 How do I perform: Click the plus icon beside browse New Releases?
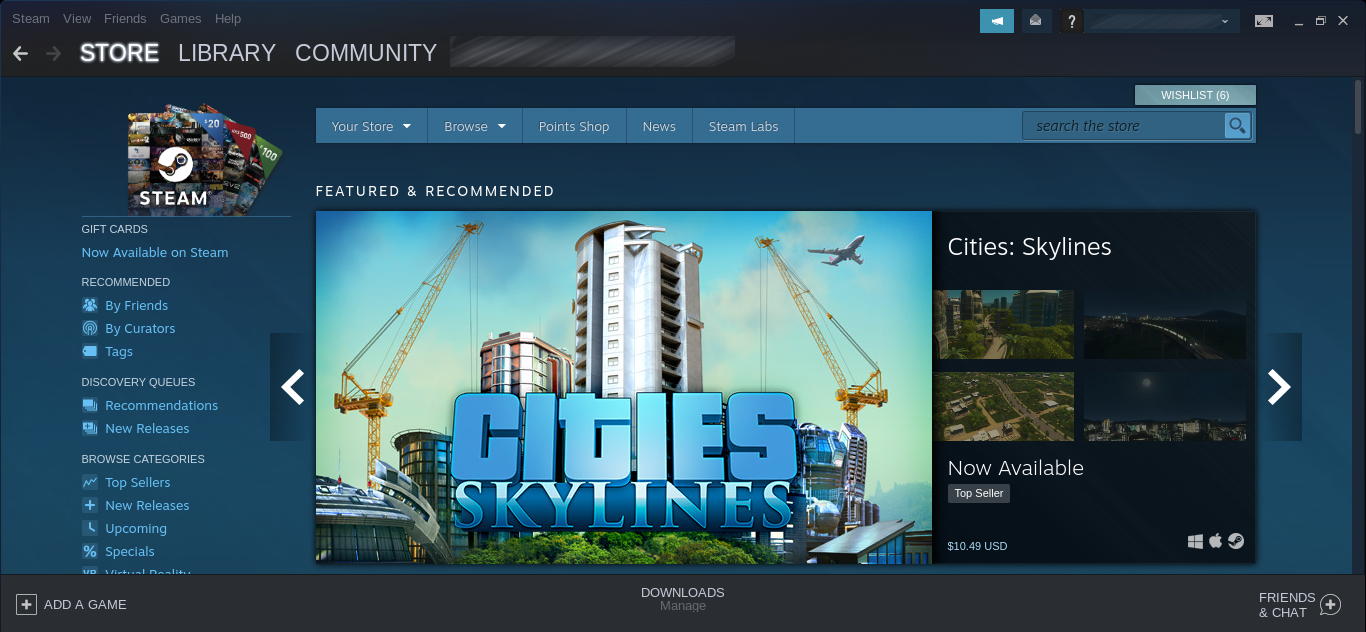click(90, 505)
